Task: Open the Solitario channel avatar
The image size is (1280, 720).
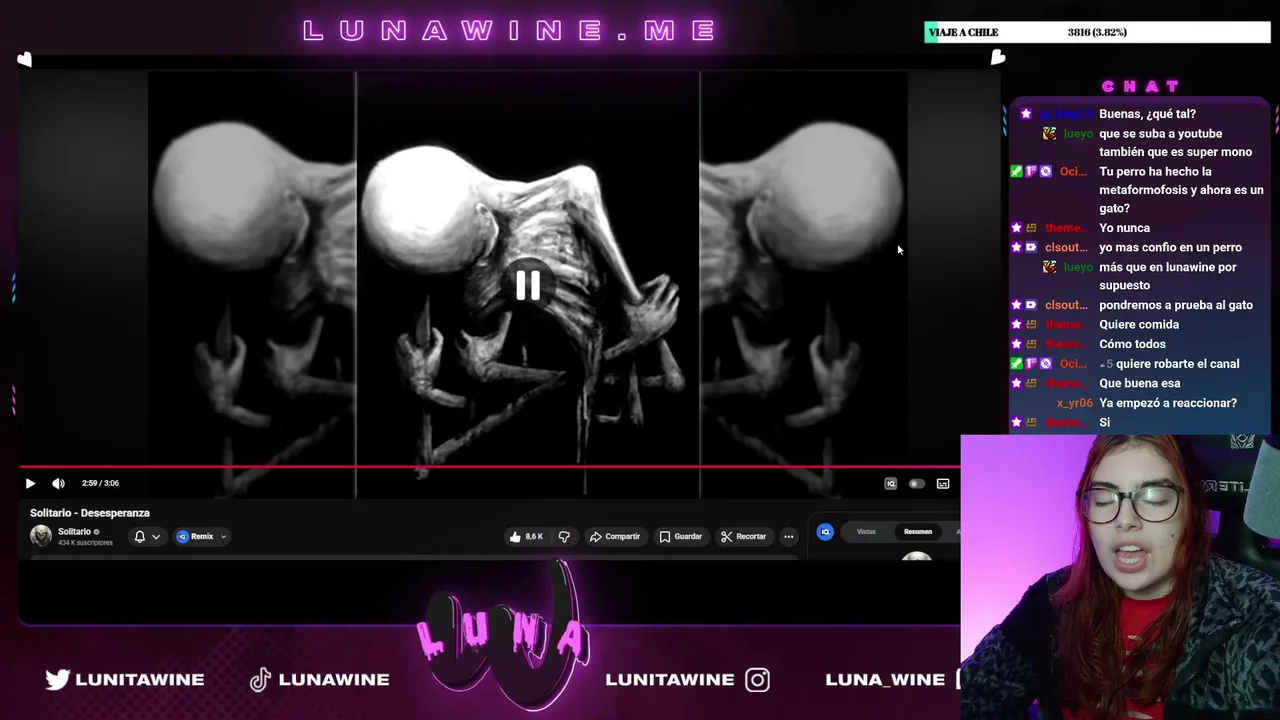Action: 41,536
